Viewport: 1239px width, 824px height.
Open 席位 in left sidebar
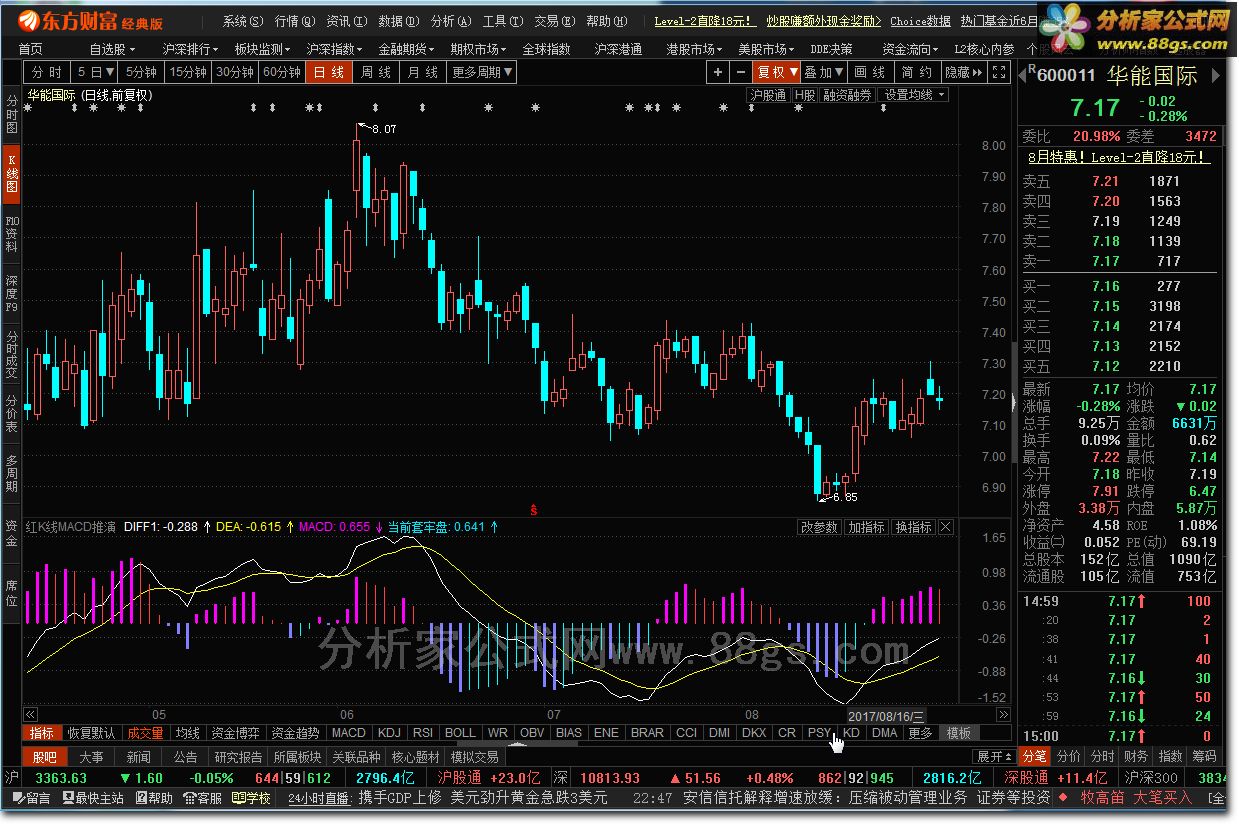point(11,593)
